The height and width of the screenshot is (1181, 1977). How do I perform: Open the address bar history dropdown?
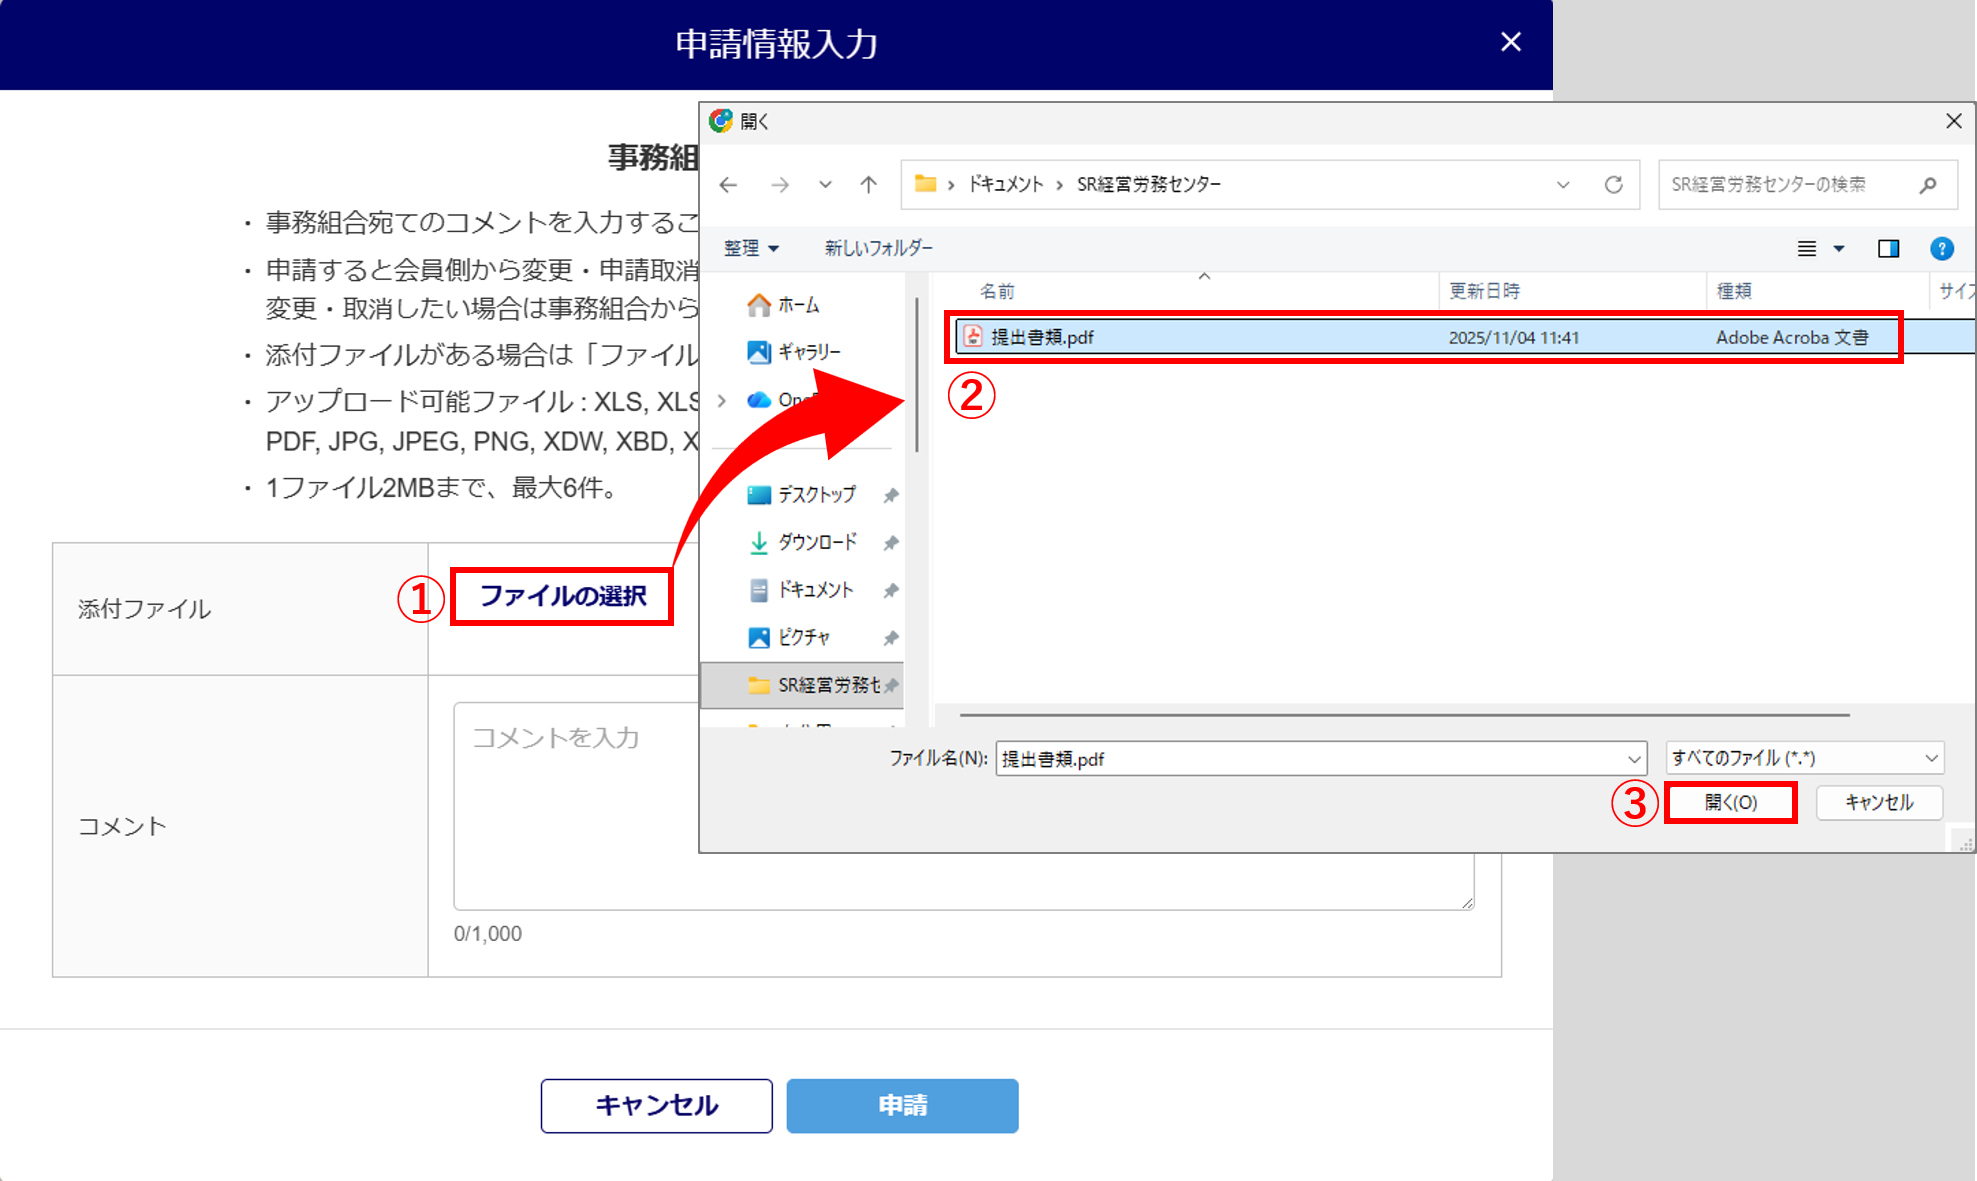pos(1563,185)
